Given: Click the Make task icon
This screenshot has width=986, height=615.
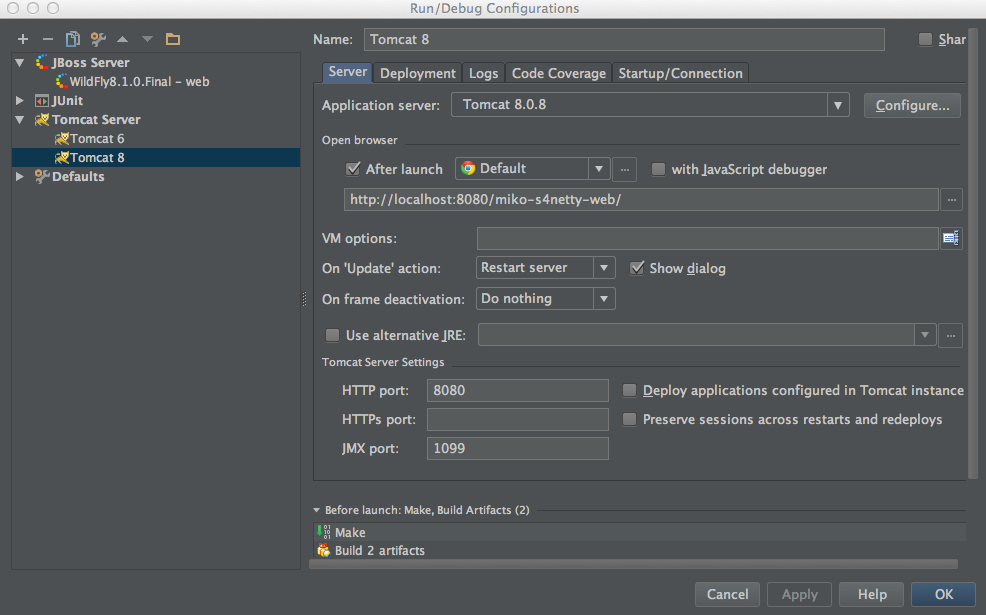Looking at the screenshot, I should (x=323, y=532).
